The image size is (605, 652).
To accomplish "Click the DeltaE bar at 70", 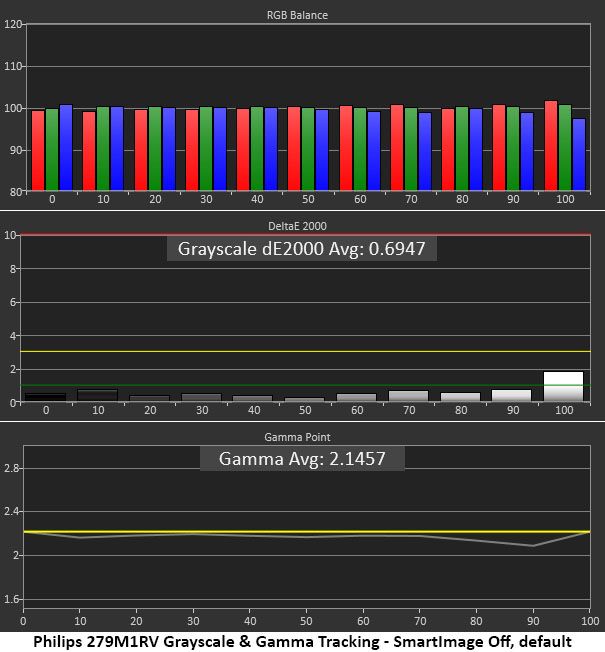I will [408, 396].
